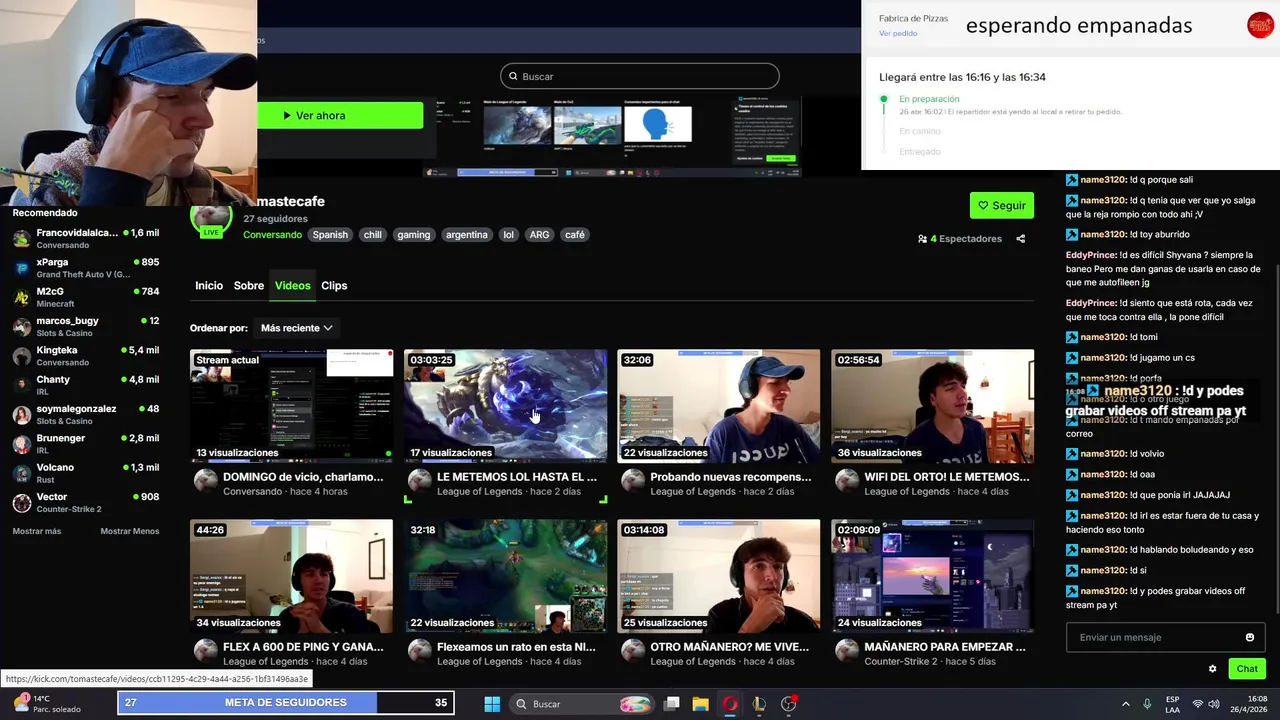The width and height of the screenshot is (1280, 720).
Task: Click the viewers icon beside 4 Espectadores
Action: point(922,239)
